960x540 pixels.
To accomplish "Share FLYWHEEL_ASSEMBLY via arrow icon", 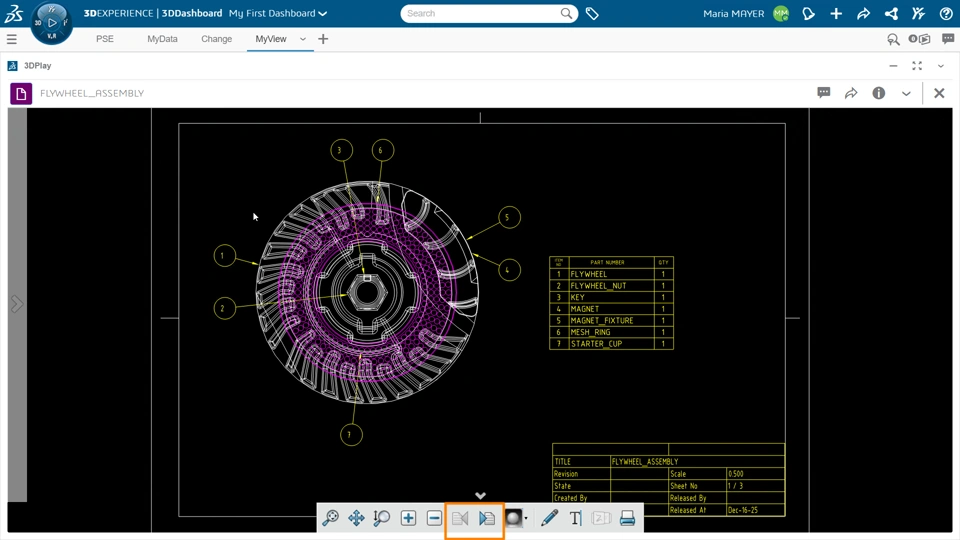I will point(851,93).
